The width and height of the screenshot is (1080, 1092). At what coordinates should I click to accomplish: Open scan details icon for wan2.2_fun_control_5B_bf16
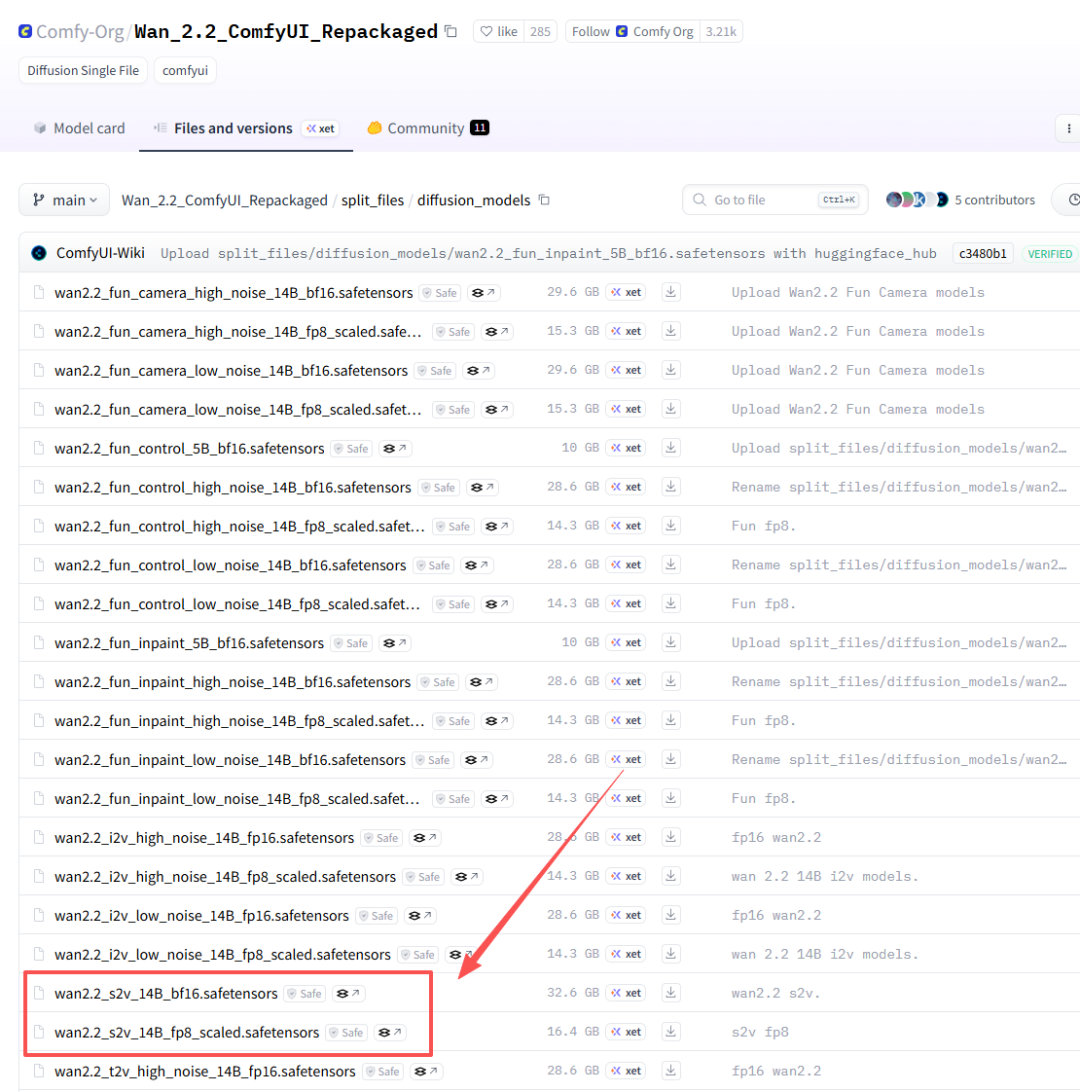pyautogui.click(x=394, y=448)
